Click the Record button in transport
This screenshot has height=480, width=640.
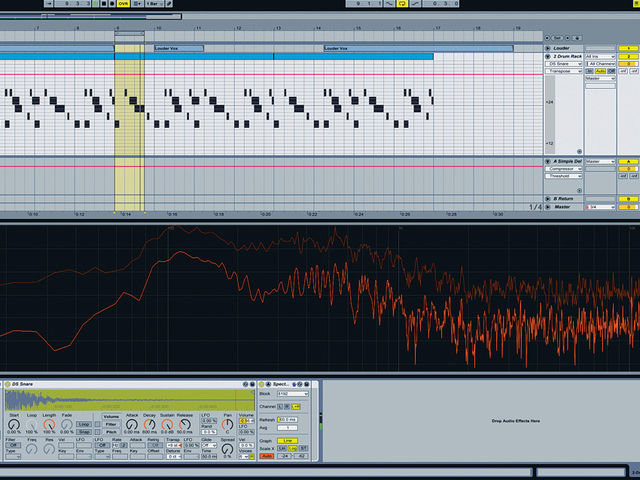[x=112, y=4]
